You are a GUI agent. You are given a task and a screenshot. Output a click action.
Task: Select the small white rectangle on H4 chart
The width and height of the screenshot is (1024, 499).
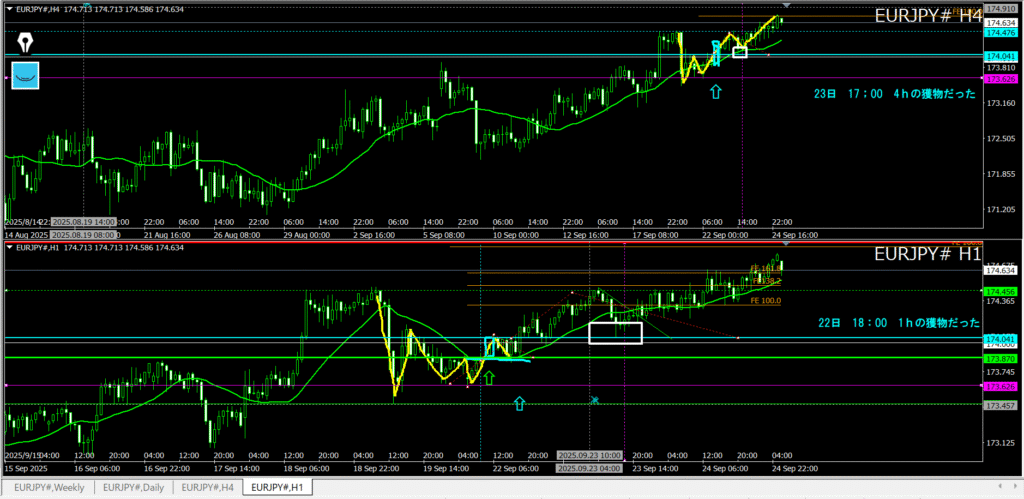pyautogui.click(x=739, y=52)
